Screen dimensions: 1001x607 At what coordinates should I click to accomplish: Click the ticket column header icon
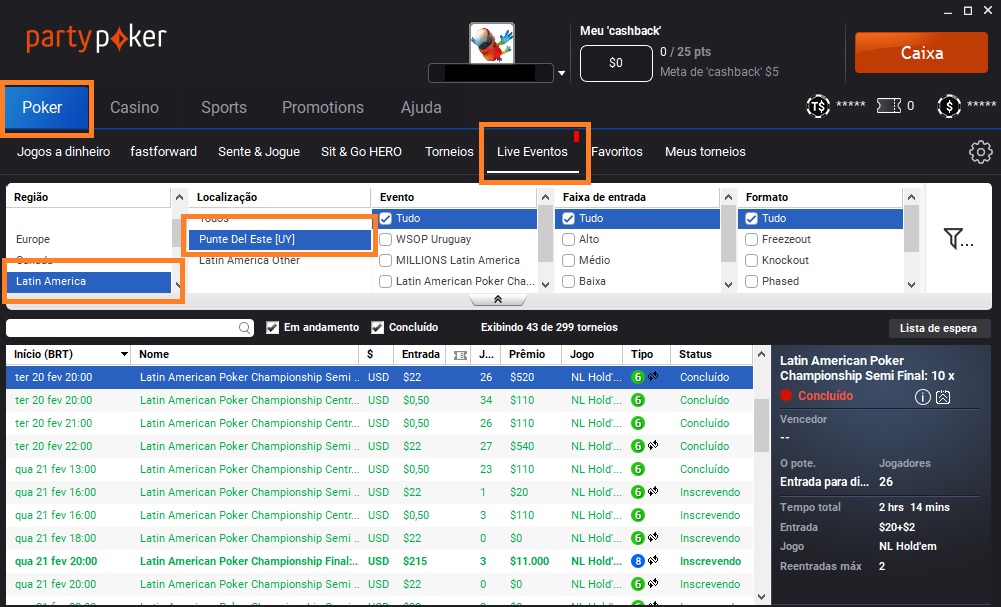[460, 355]
